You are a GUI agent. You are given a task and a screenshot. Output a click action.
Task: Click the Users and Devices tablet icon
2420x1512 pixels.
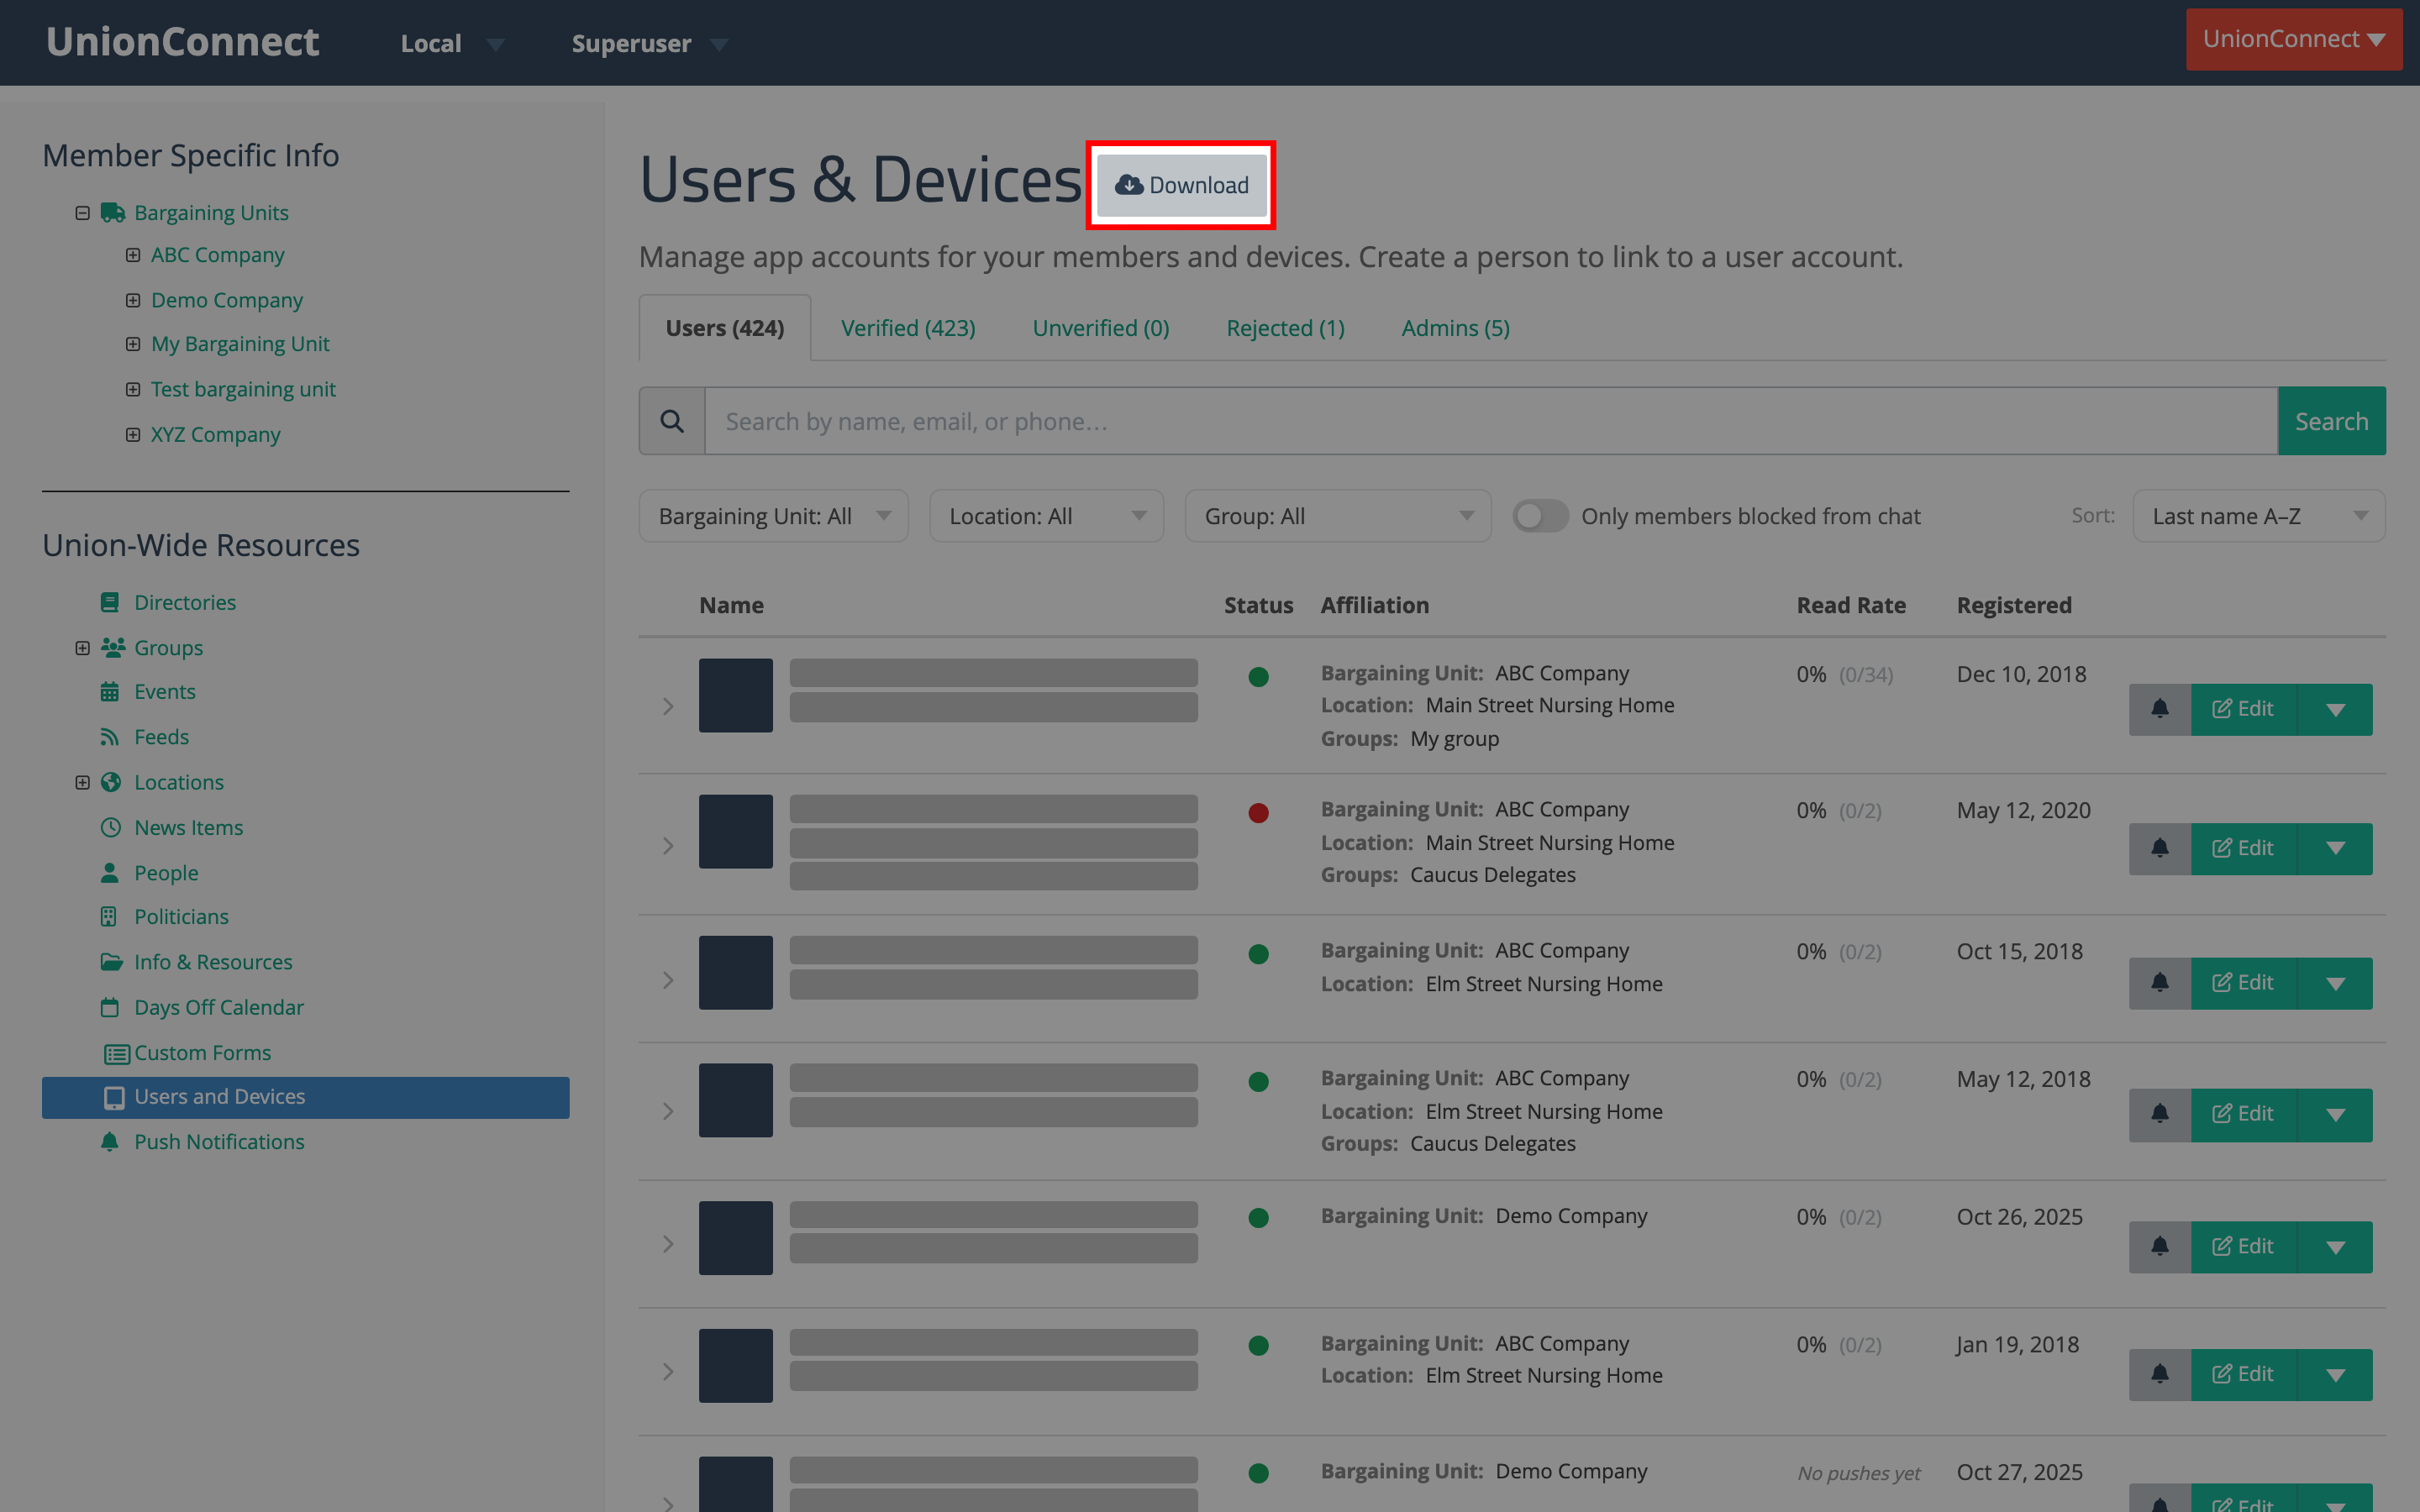pos(115,1097)
